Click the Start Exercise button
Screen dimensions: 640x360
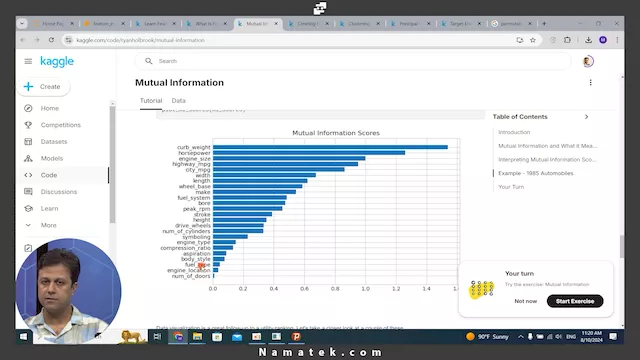click(x=575, y=301)
